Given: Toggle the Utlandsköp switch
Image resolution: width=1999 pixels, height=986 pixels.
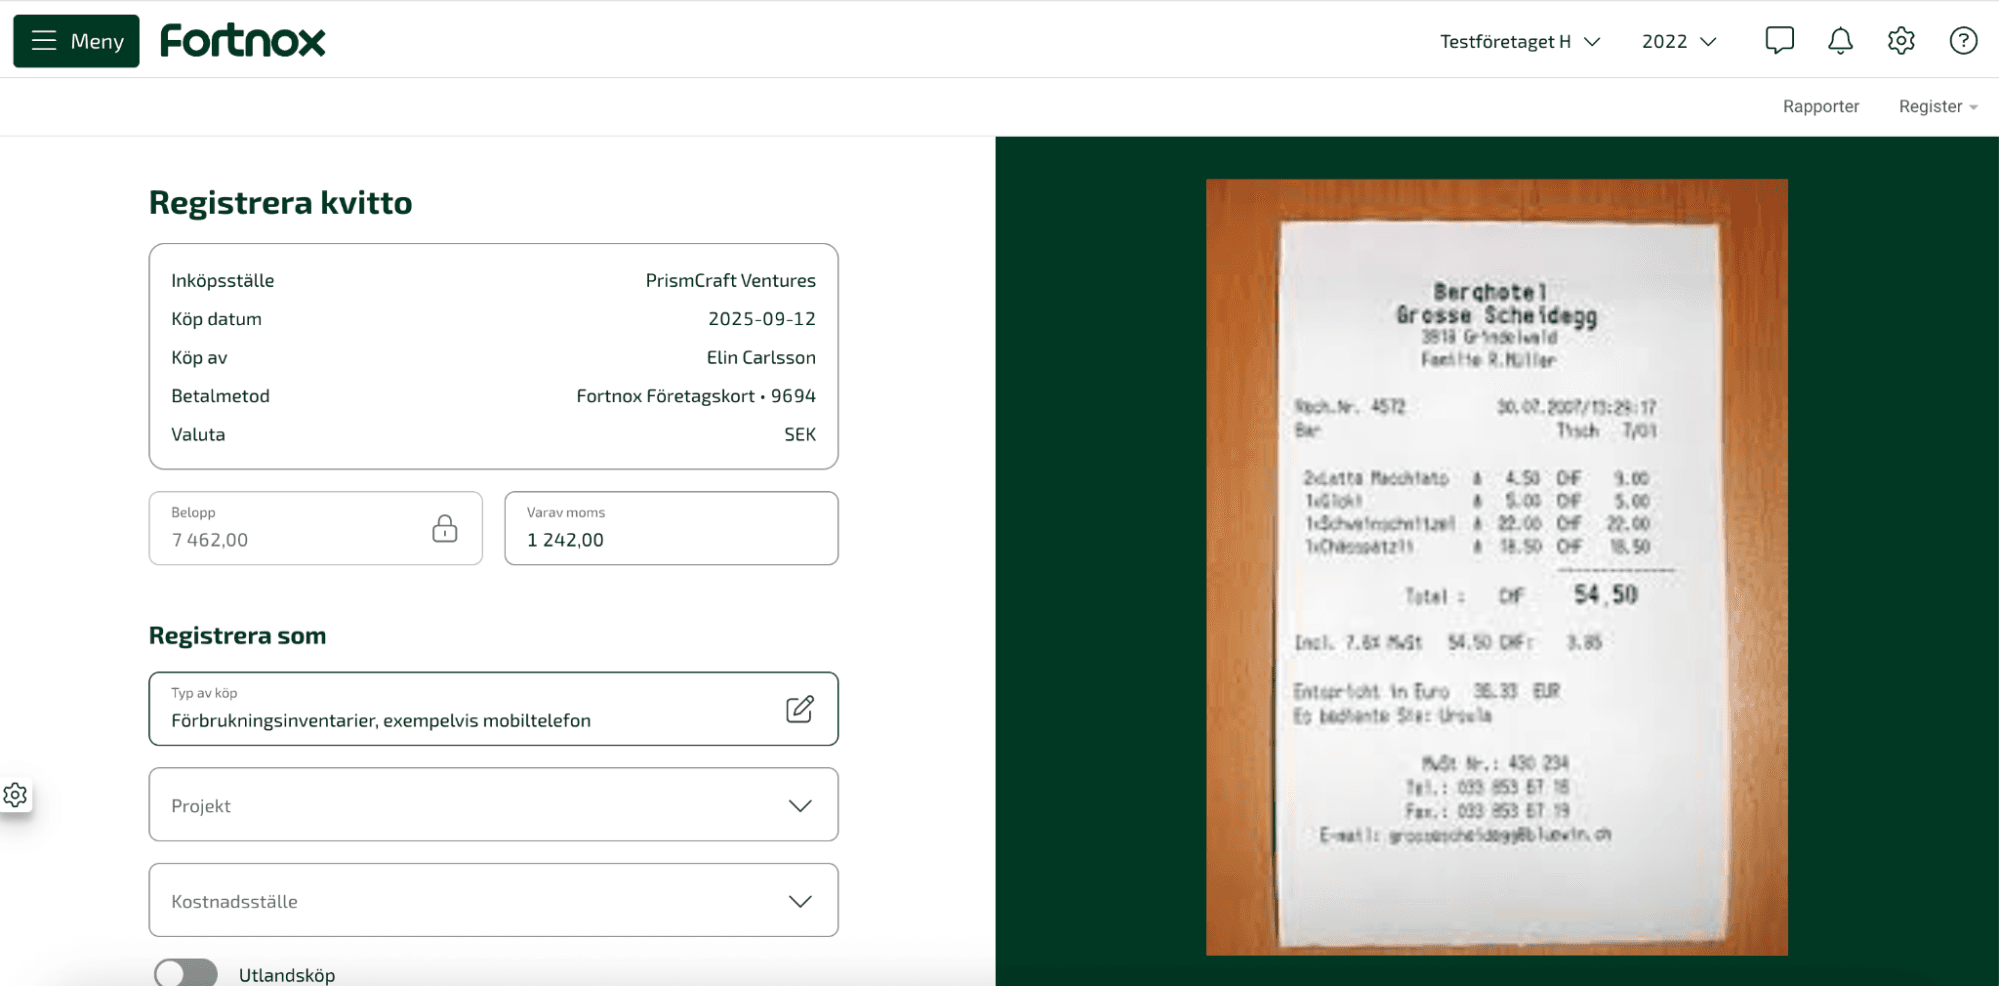Looking at the screenshot, I should pyautogui.click(x=186, y=974).
